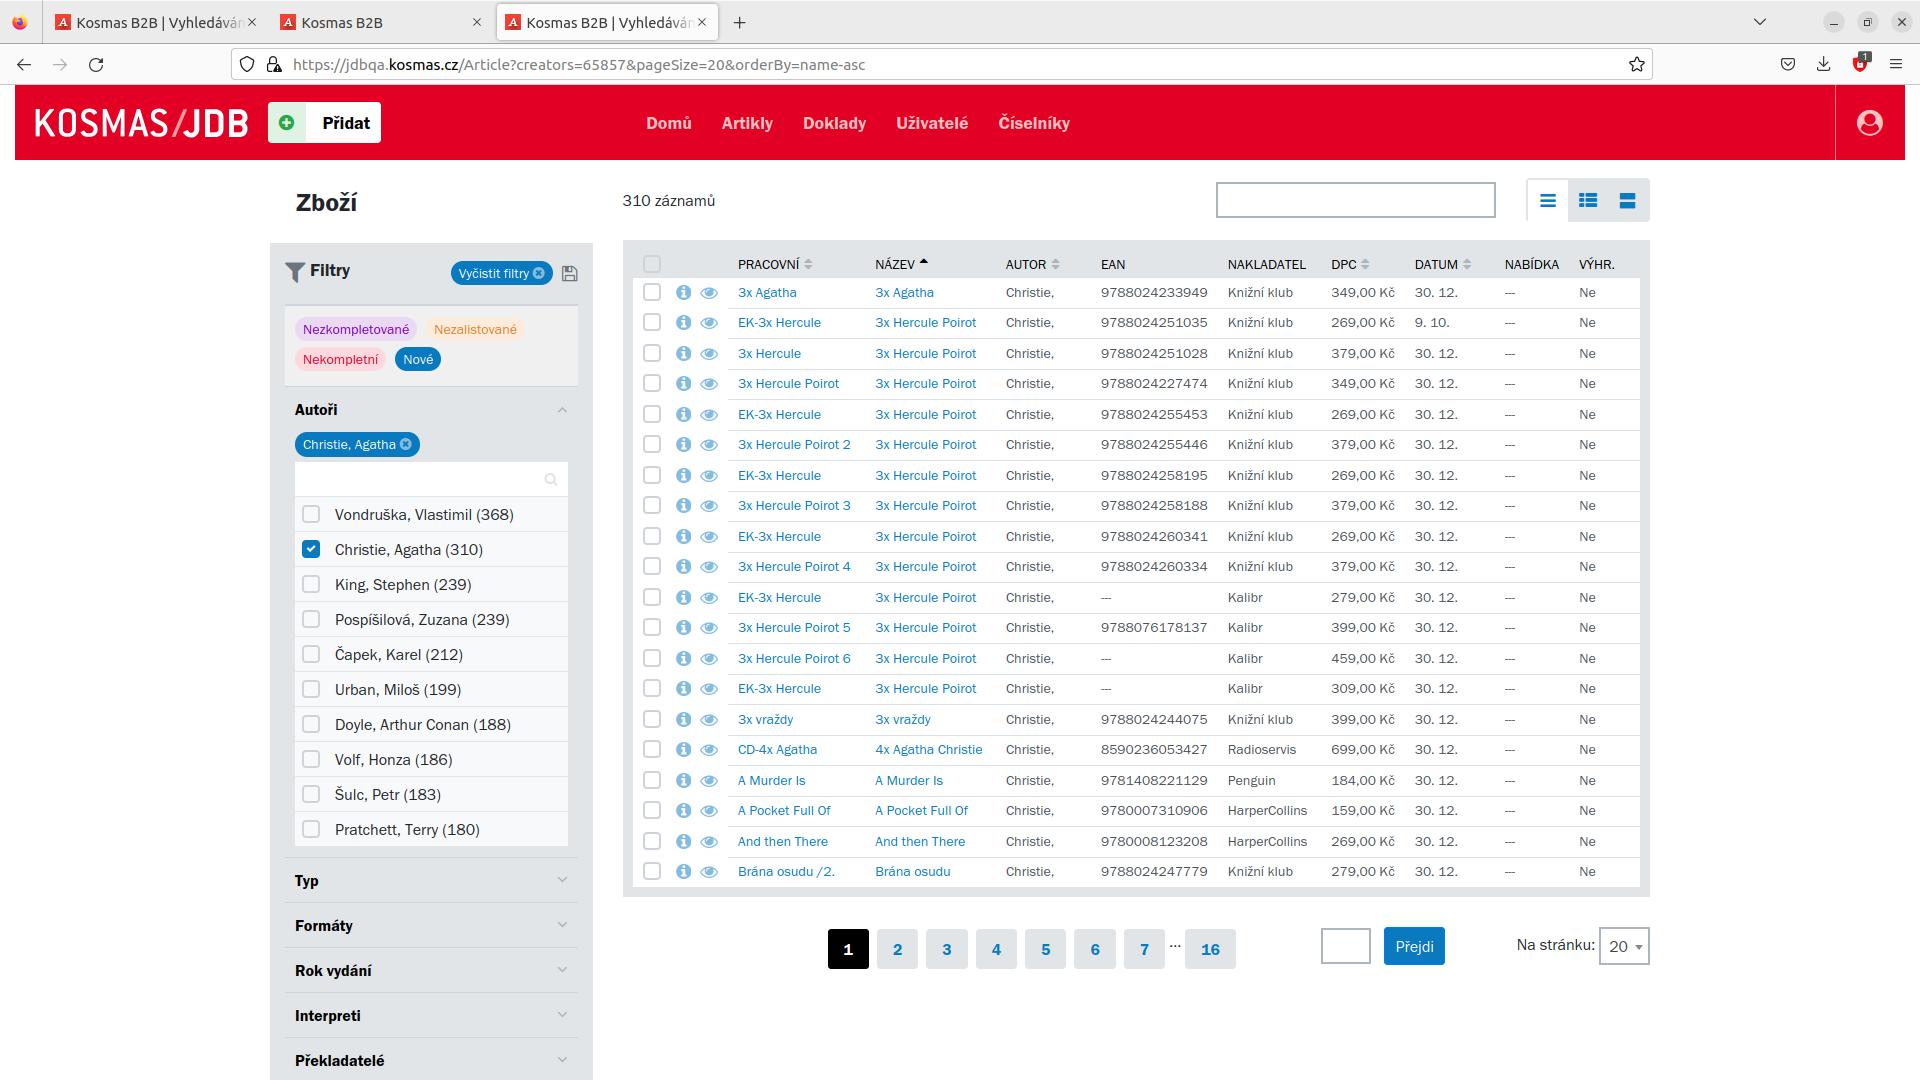This screenshot has width=1920, height=1080.
Task: Click eye preview icon for 3x vraždy row
Action: tap(709, 720)
